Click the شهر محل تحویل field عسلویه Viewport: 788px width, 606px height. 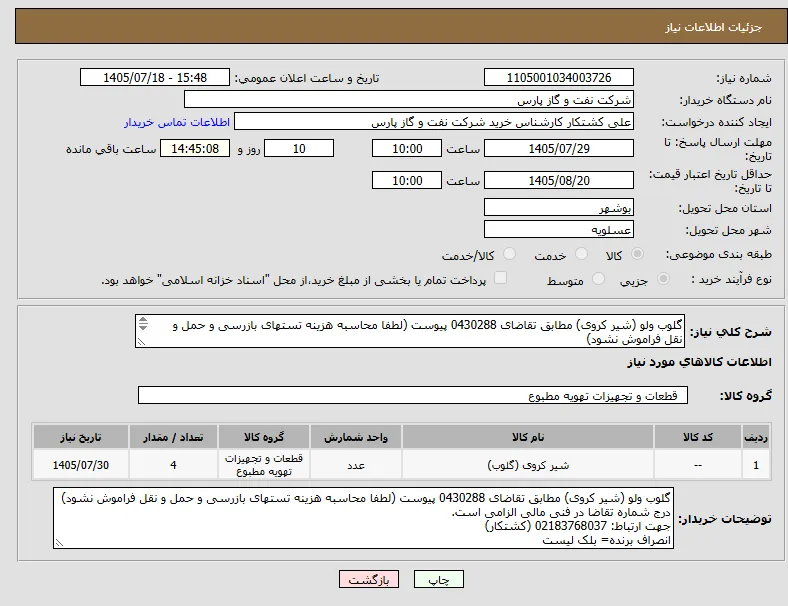(559, 229)
